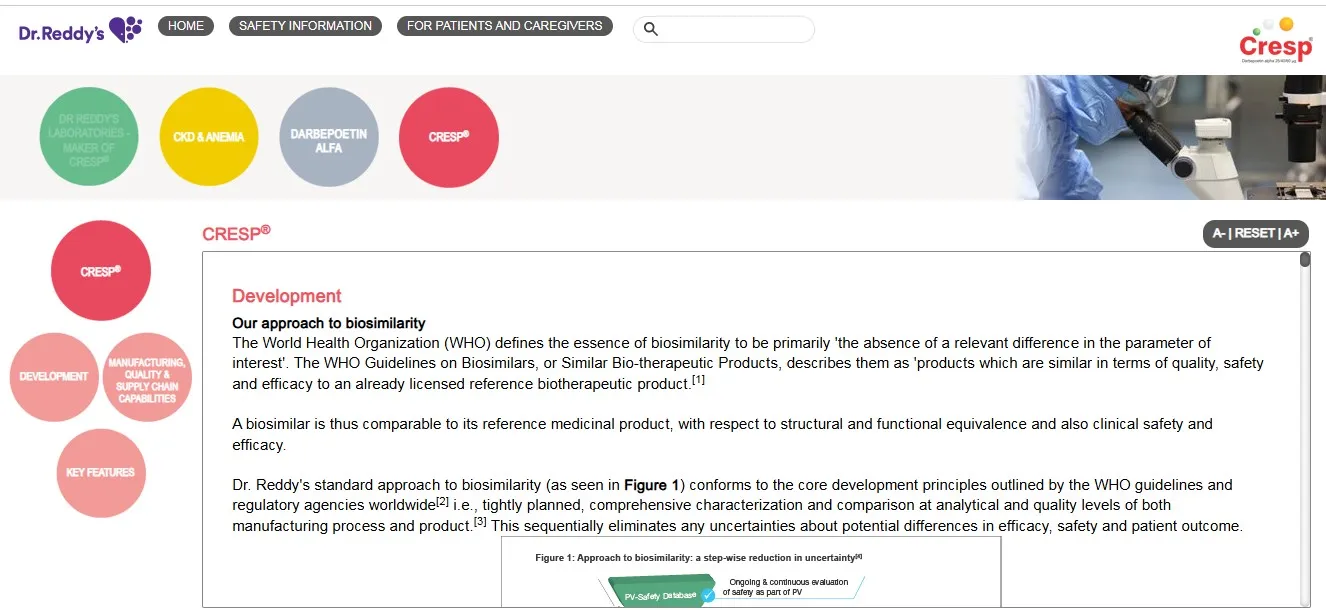Open For Patients and Caregivers menu
Viewport: 1326px width, 610px height.
coord(505,26)
